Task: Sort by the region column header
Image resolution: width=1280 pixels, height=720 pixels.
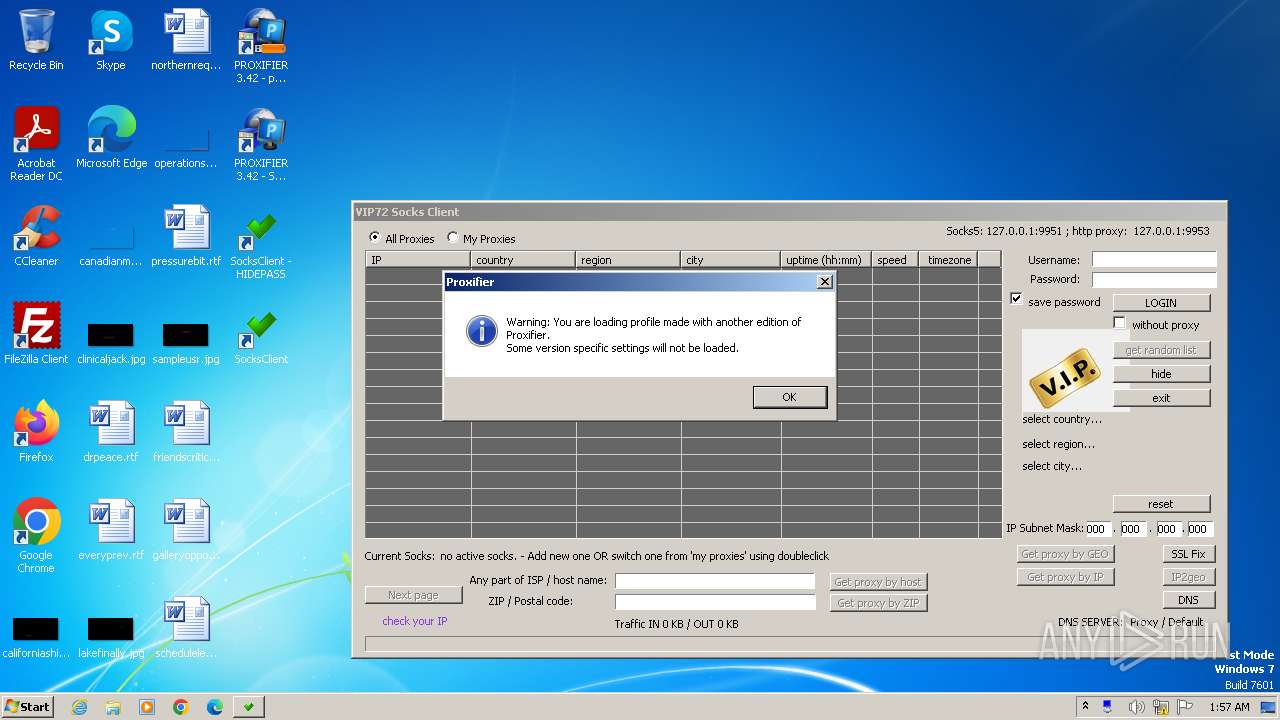Action: tap(629, 260)
